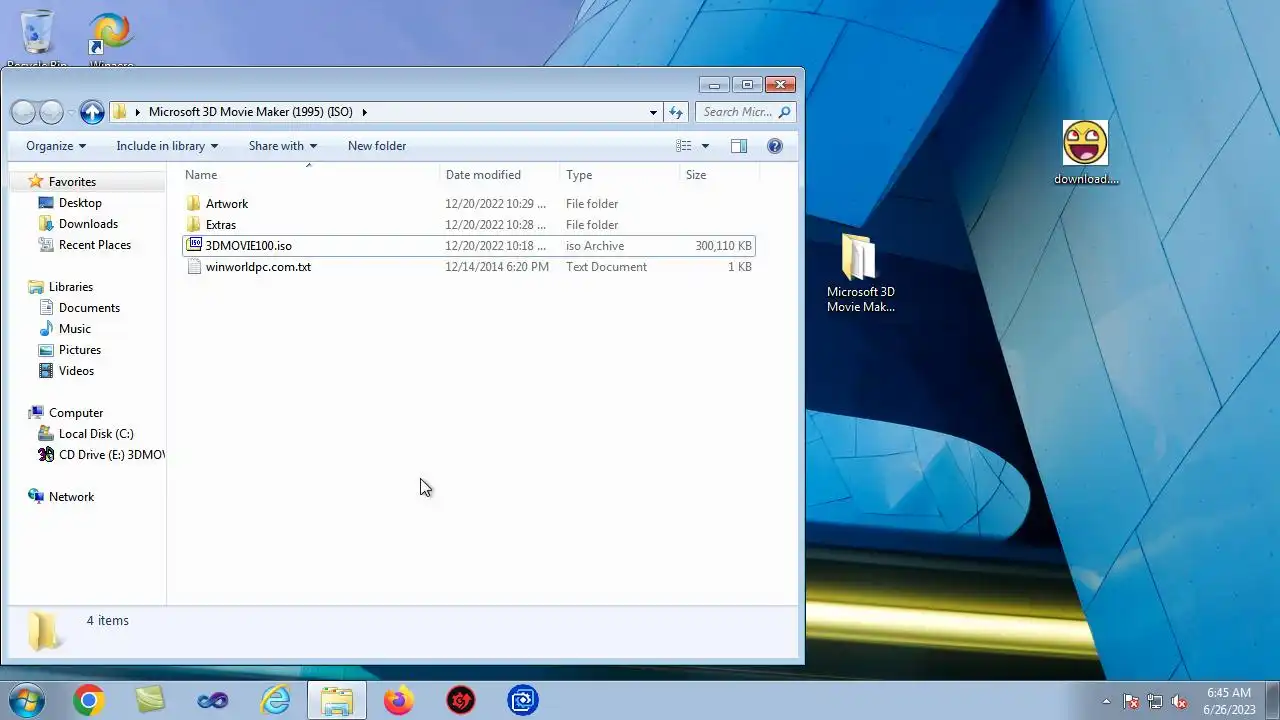Click the infinity-loop taskbar icon

tap(212, 701)
